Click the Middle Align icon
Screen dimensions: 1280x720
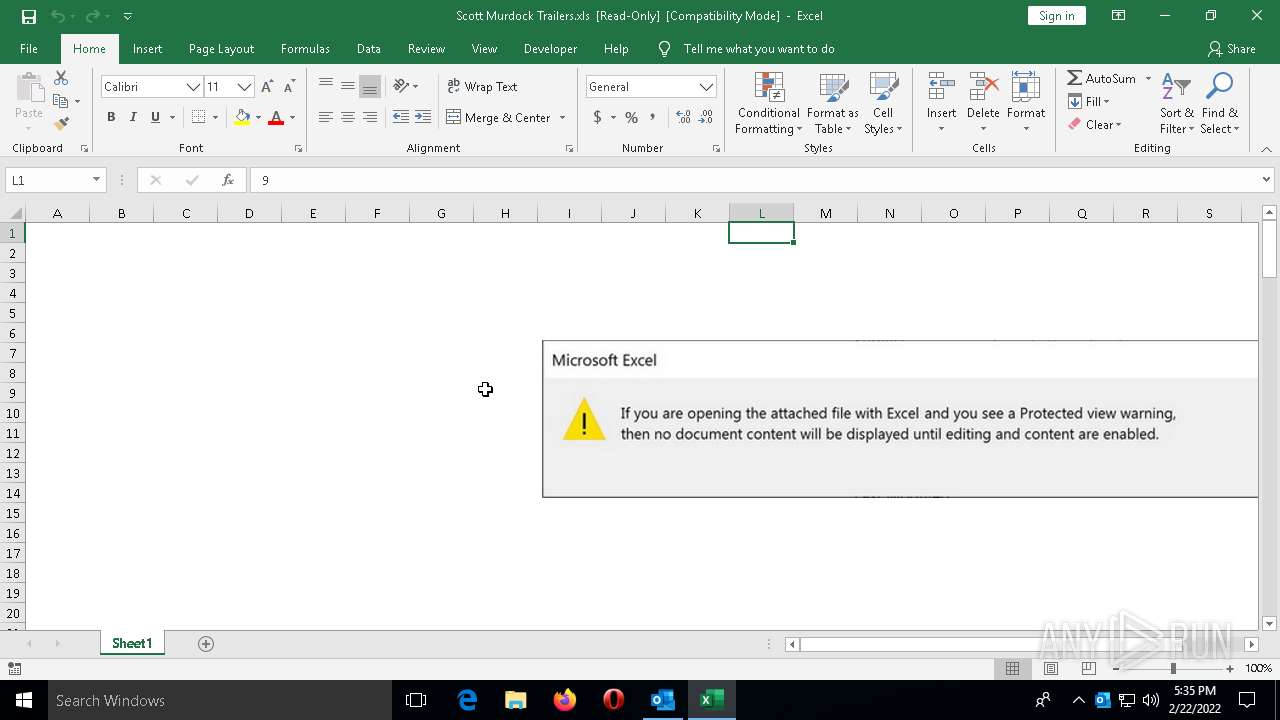tap(348, 87)
